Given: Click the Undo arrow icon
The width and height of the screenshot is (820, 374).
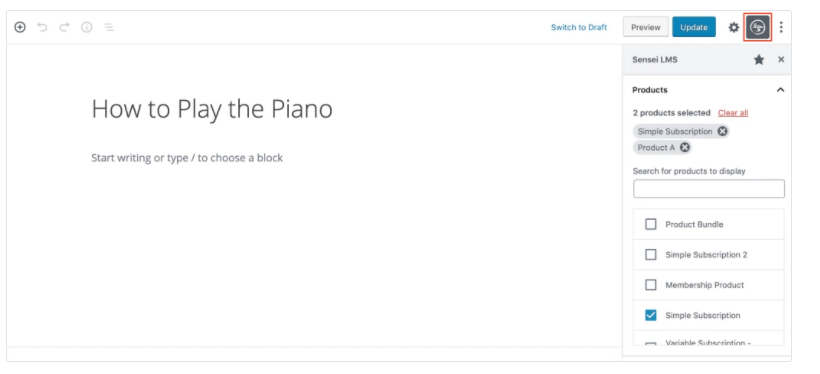Looking at the screenshot, I should 42,27.
